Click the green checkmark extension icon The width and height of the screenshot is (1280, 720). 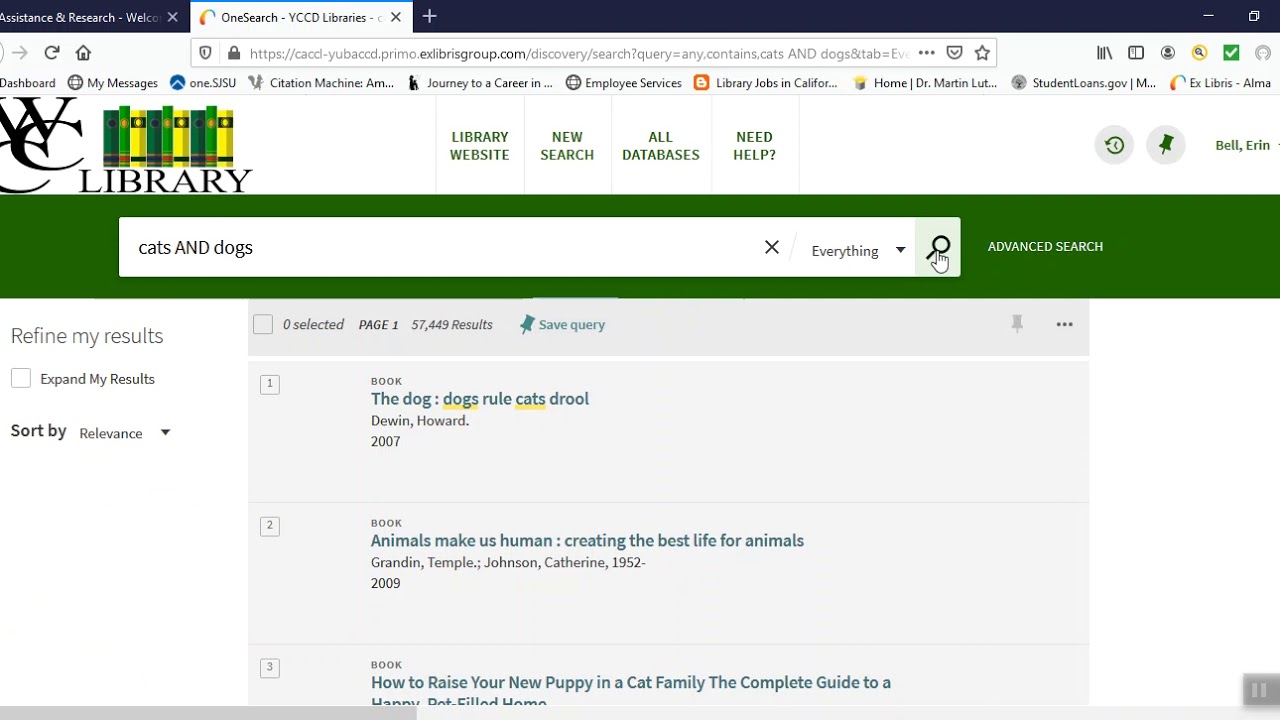[1231, 53]
